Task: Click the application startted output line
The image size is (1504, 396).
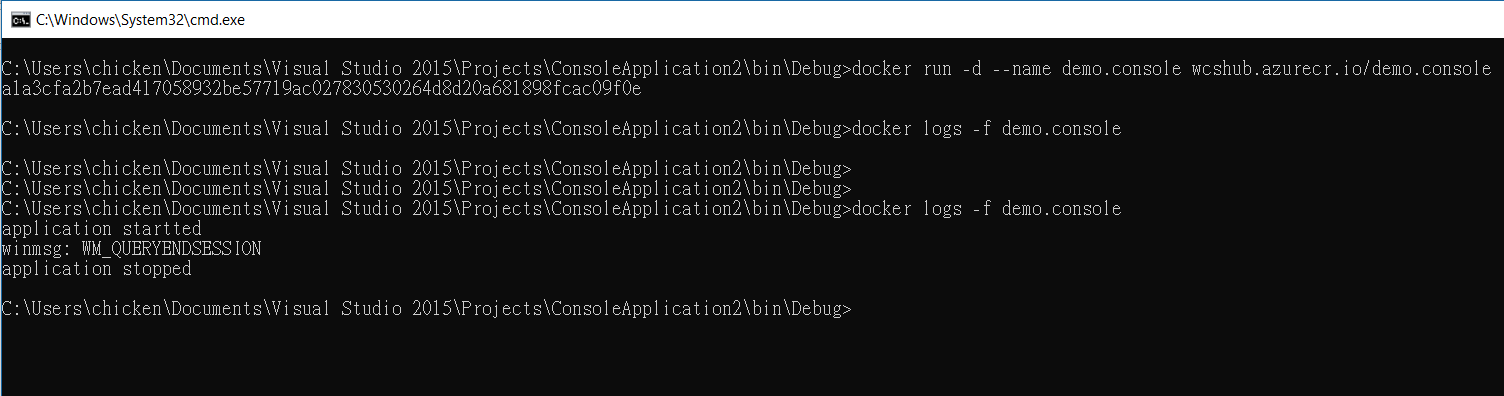Action: [102, 229]
